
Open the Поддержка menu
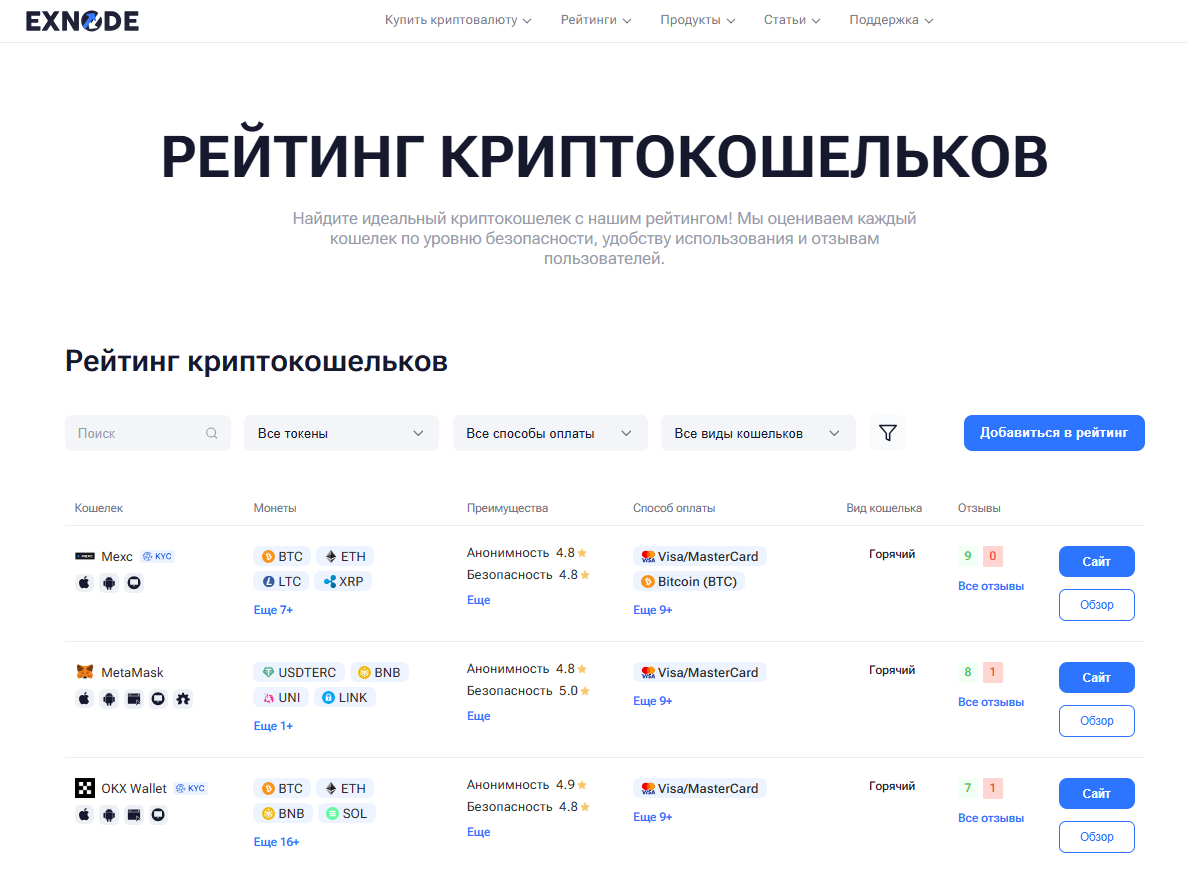pyautogui.click(x=889, y=19)
